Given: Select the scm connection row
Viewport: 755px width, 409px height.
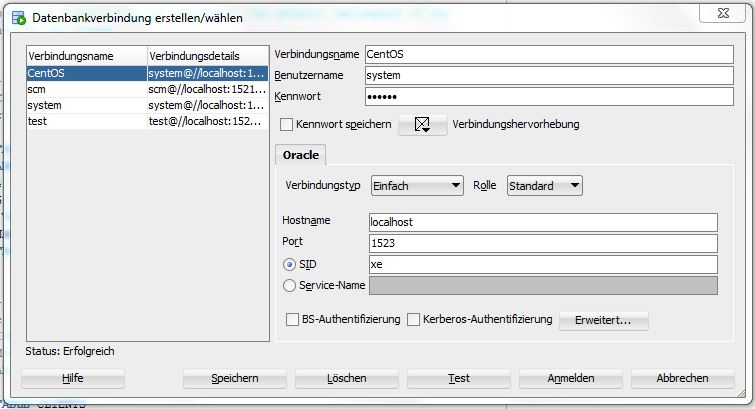Looking at the screenshot, I should [x=148, y=90].
